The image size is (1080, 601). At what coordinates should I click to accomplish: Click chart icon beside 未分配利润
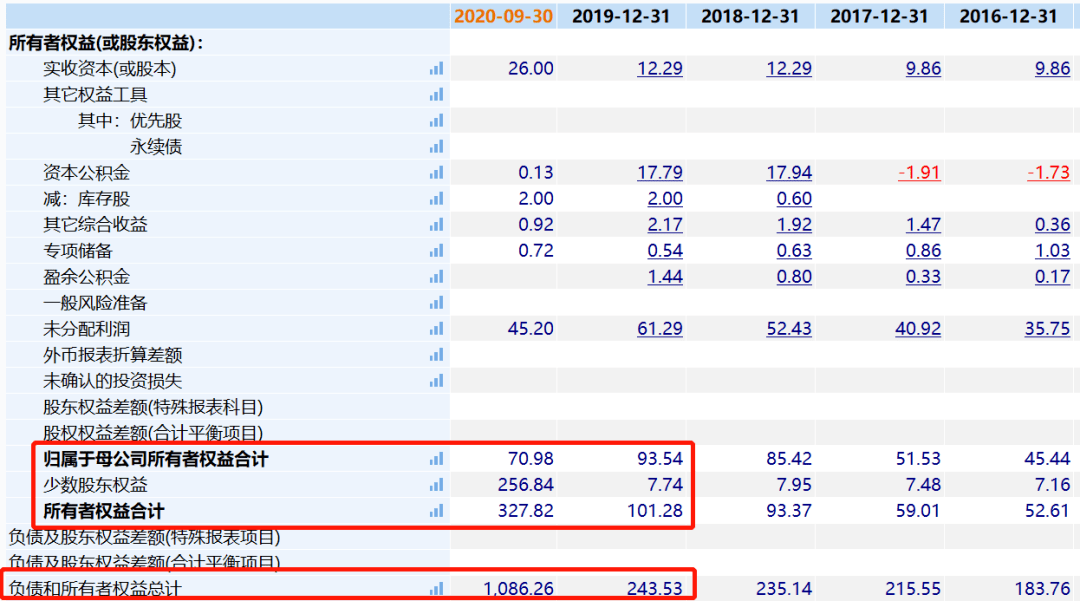436,329
